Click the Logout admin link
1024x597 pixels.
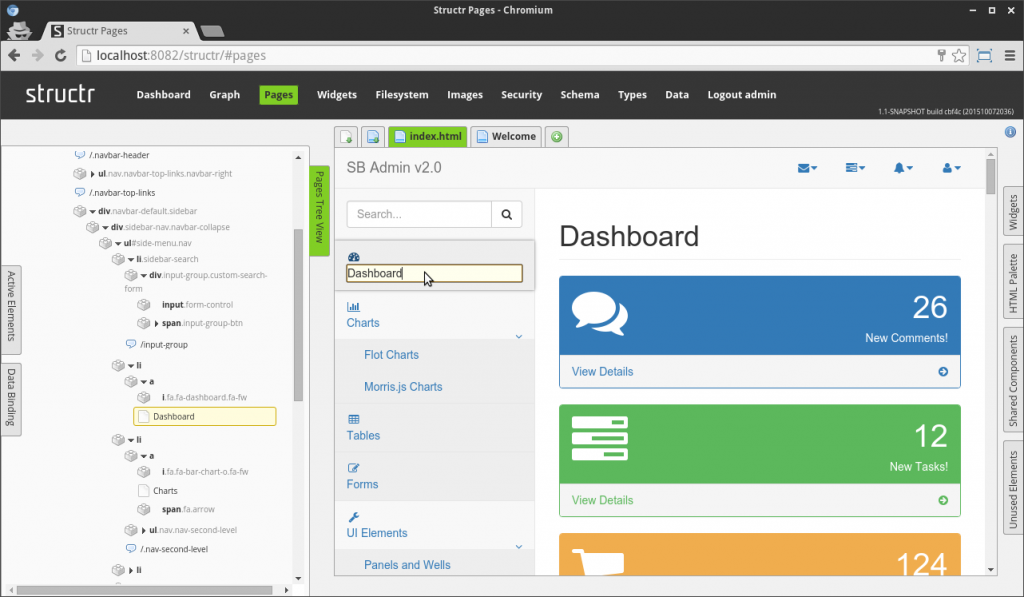(x=741, y=95)
